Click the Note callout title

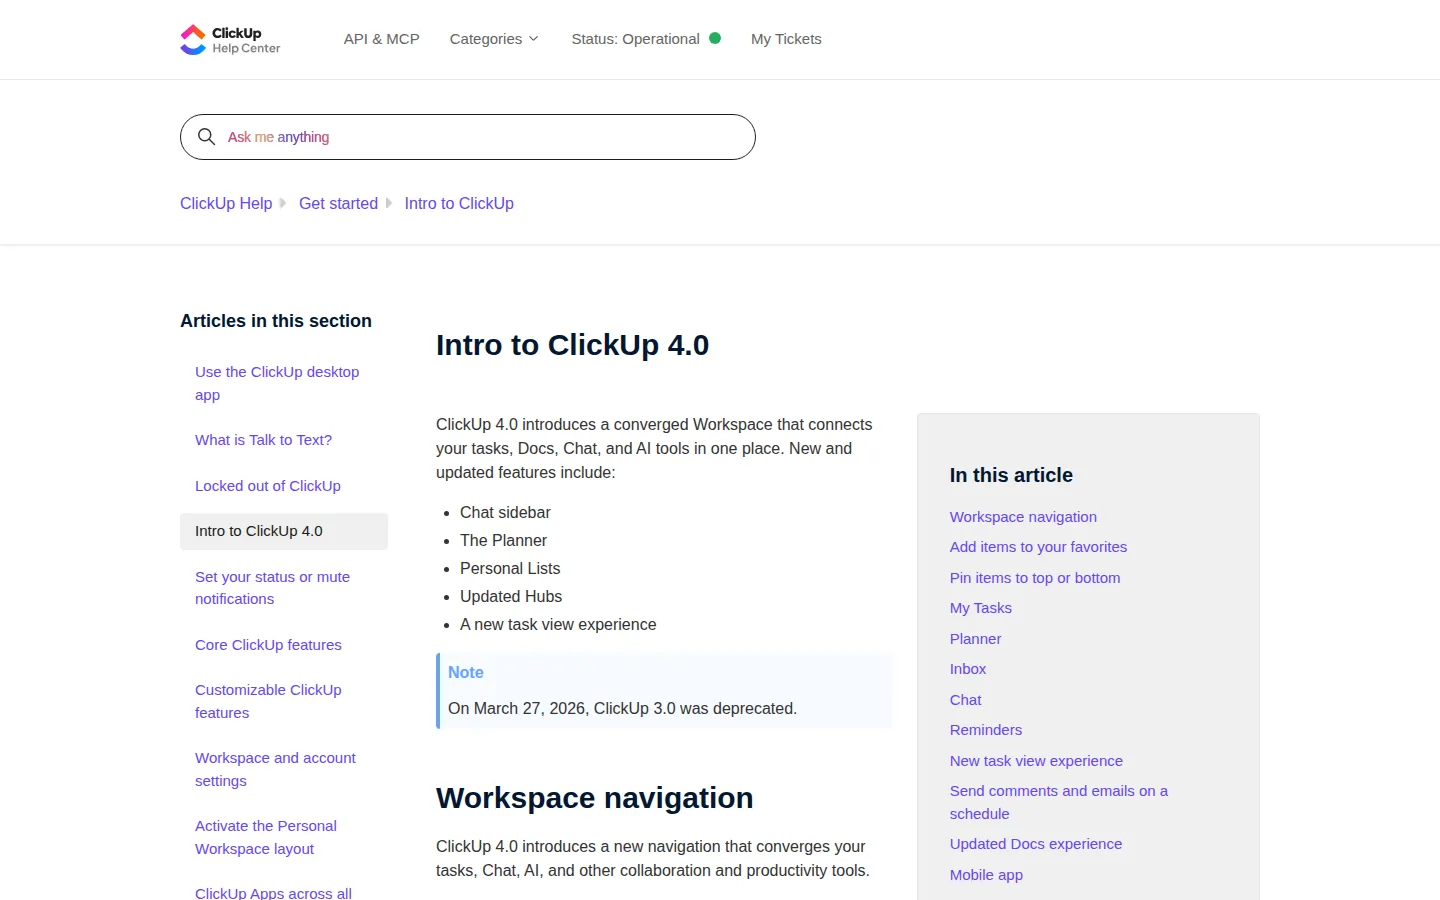pos(466,673)
